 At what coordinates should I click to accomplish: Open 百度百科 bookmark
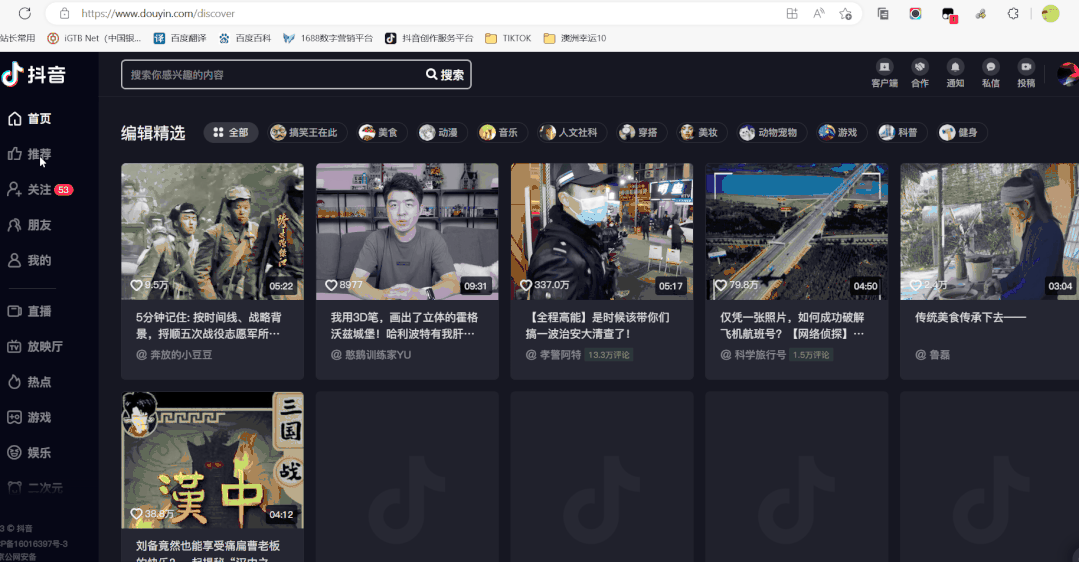245,39
